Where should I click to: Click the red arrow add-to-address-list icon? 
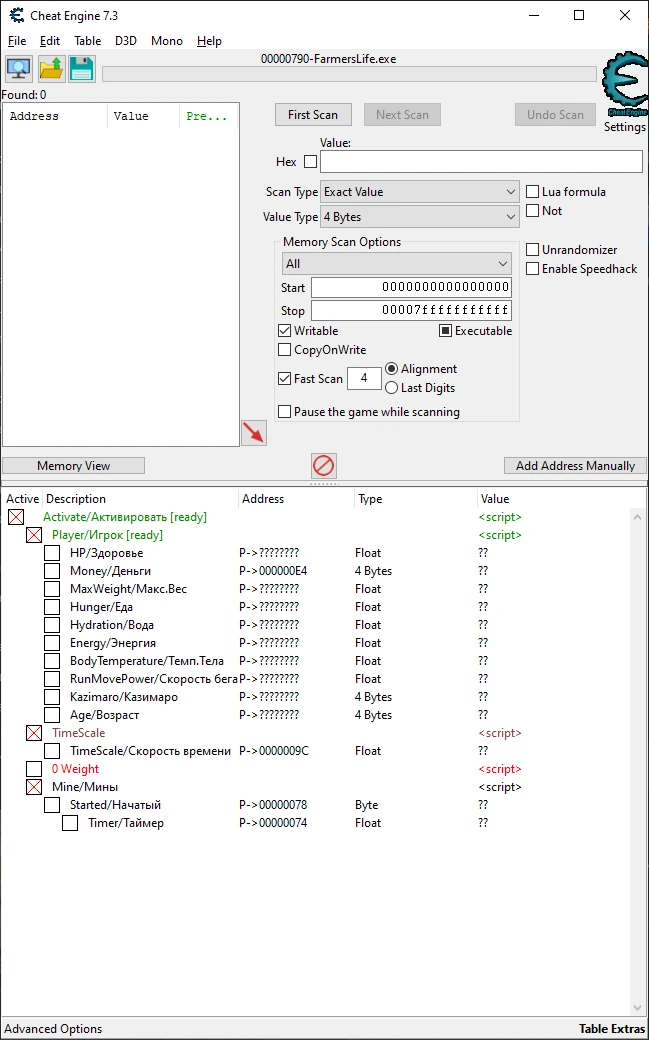click(x=253, y=433)
